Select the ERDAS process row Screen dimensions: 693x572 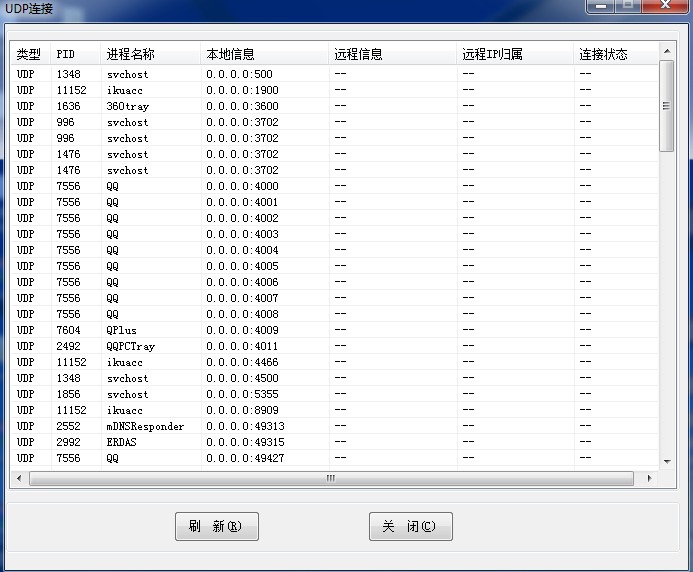point(335,442)
